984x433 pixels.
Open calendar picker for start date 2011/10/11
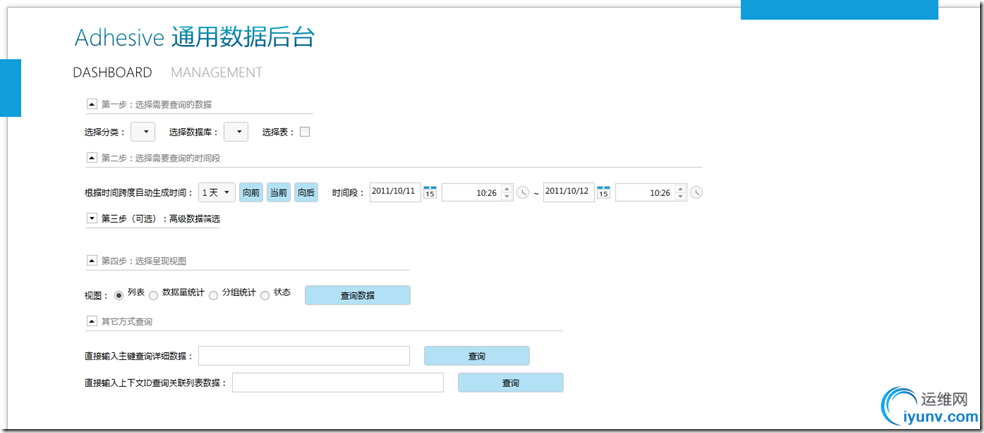click(x=430, y=192)
